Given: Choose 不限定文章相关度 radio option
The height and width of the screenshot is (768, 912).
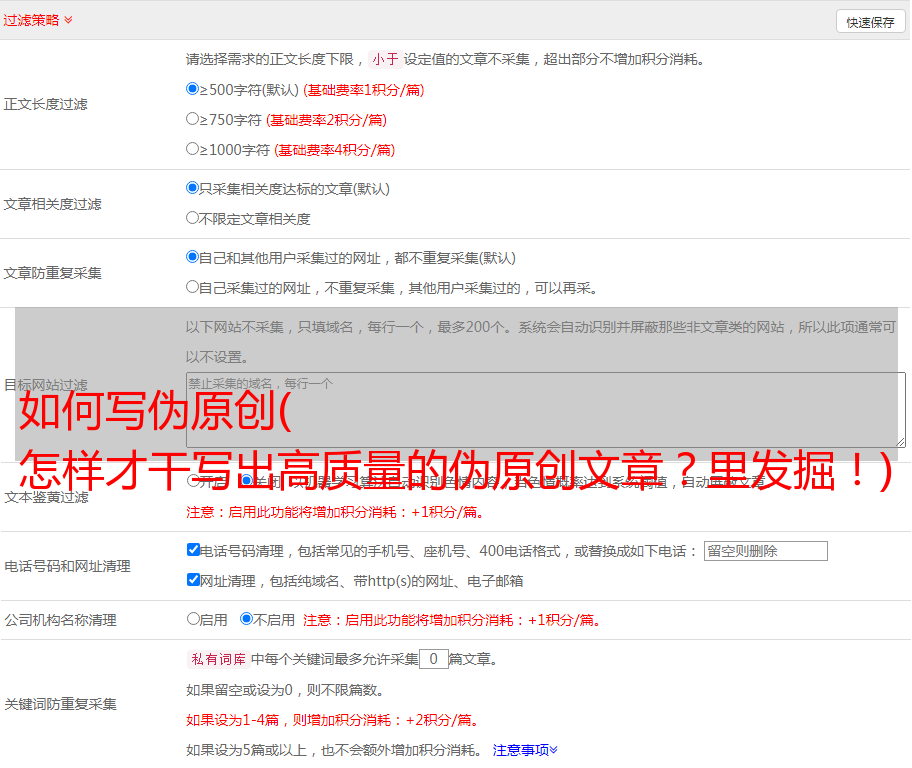Looking at the screenshot, I should 193,218.
